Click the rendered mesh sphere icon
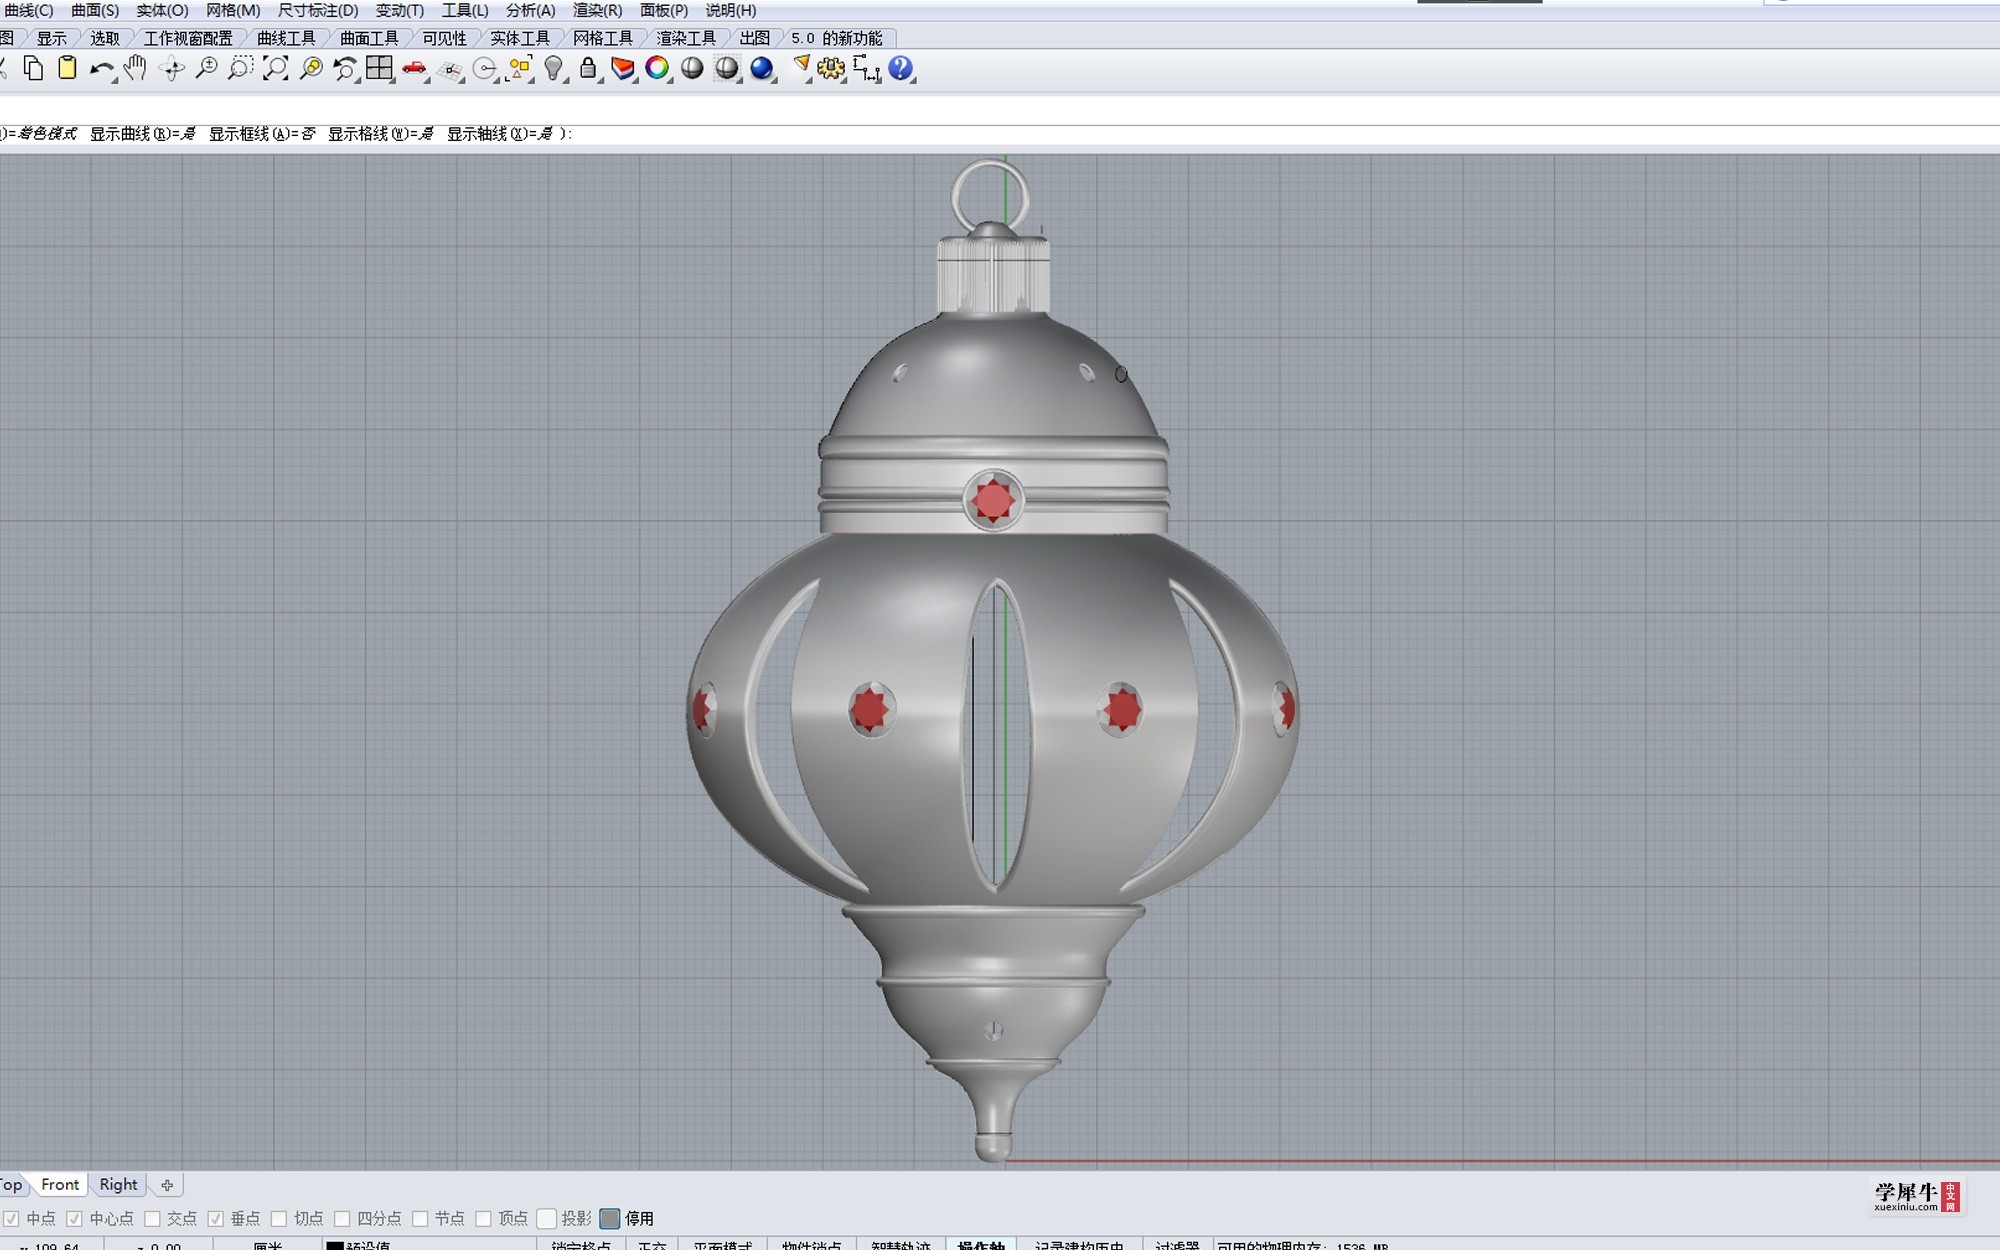The image size is (2000, 1250). tap(727, 68)
